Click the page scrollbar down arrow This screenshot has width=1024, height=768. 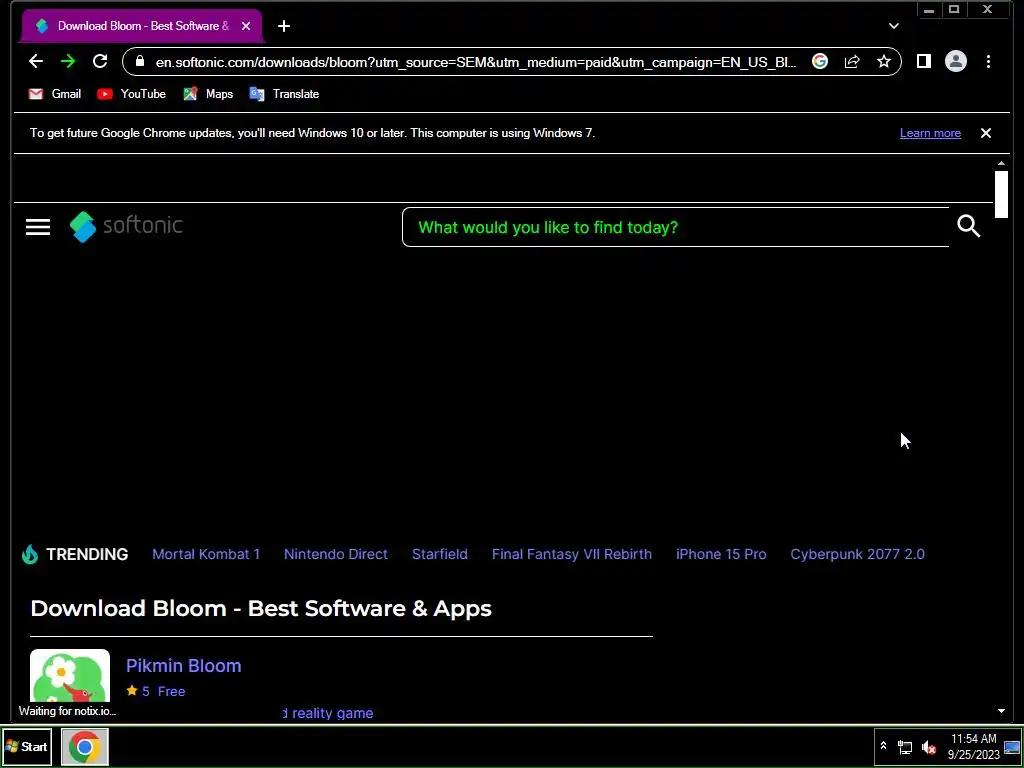pyautogui.click(x=1001, y=711)
